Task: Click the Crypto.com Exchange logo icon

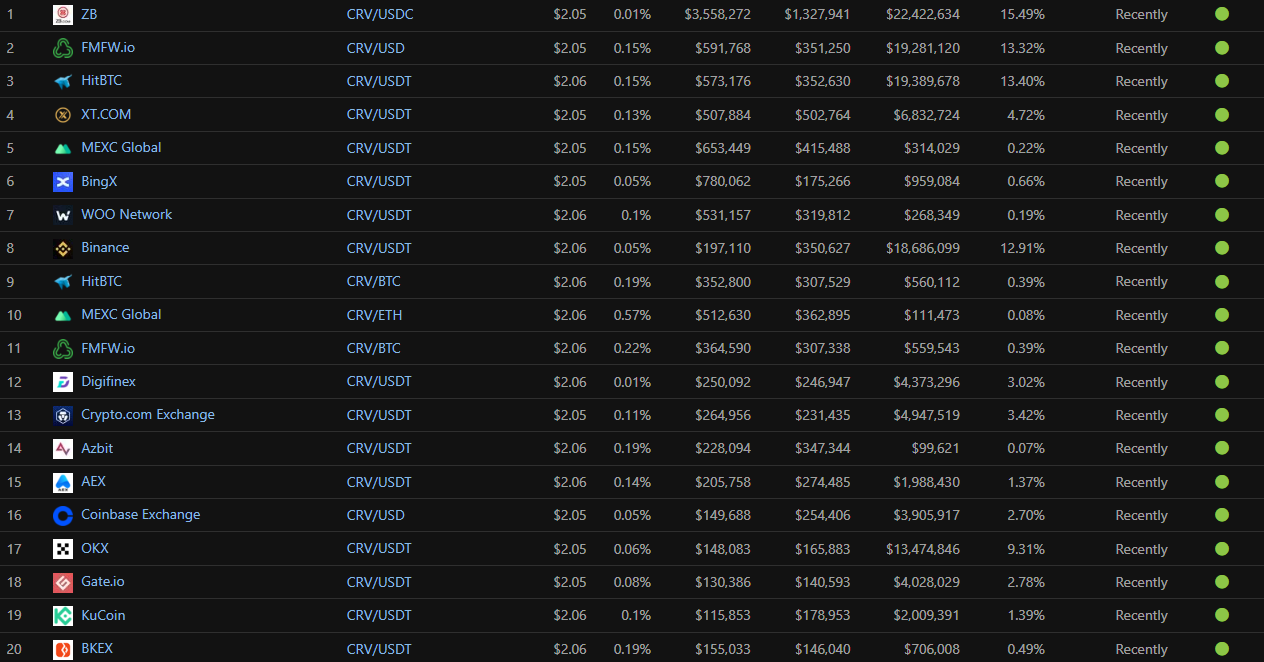Action: click(63, 415)
